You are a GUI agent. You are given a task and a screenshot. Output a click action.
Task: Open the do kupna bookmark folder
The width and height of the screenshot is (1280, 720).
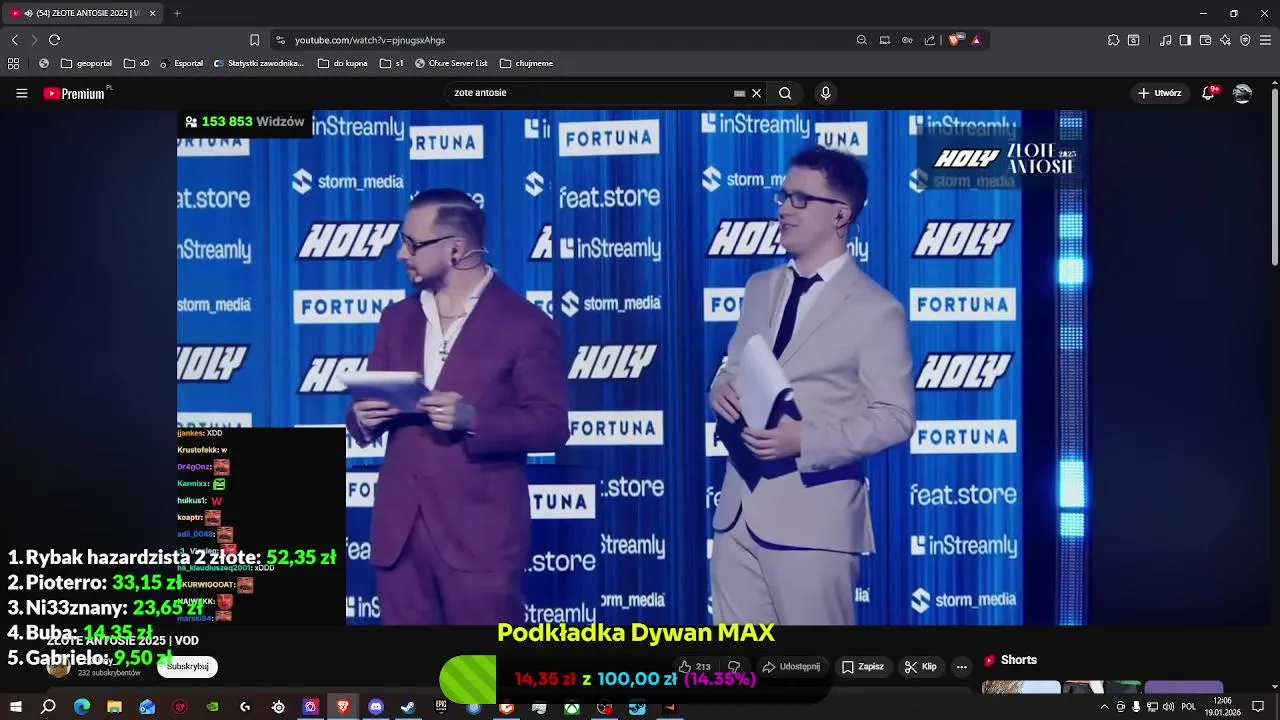point(343,63)
